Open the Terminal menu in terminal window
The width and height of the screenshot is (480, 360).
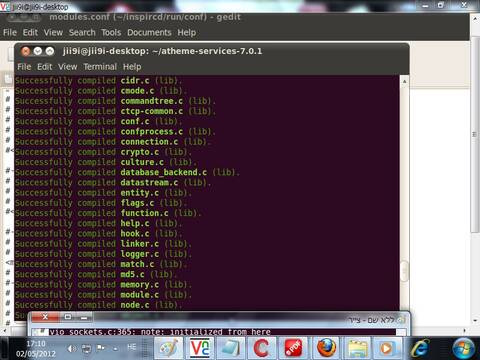[x=100, y=67]
